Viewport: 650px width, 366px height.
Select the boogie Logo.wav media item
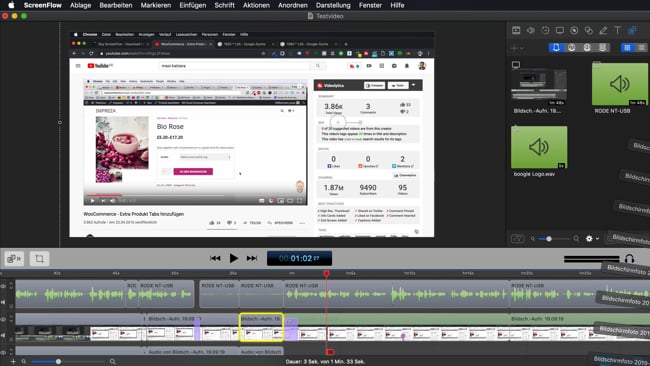pyautogui.click(x=539, y=147)
